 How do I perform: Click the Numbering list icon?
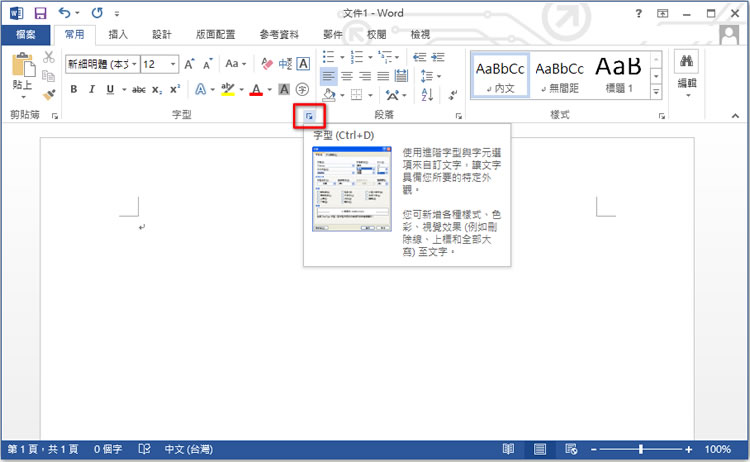click(357, 57)
